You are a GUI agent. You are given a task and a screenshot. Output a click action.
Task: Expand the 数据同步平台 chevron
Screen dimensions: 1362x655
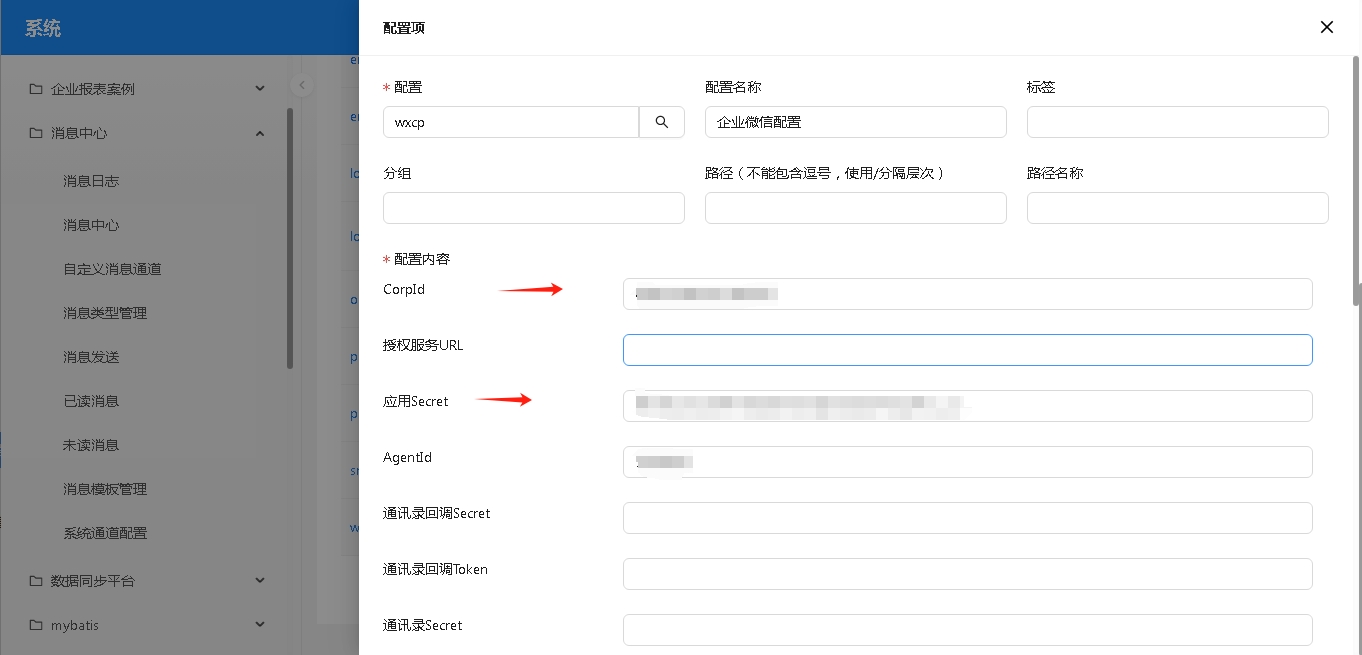[260, 581]
